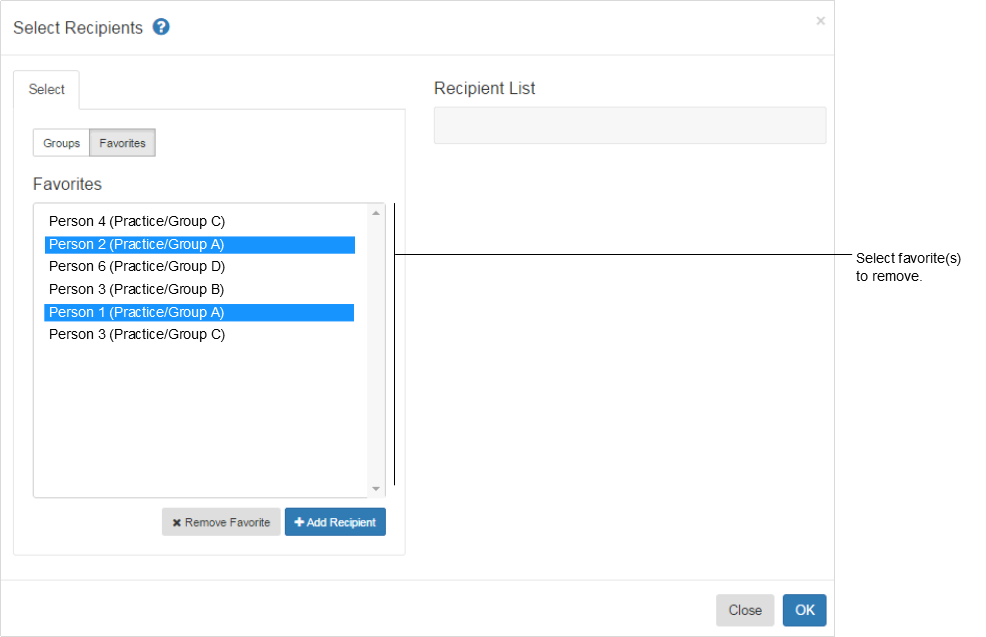
Task: Choose Person 6 (Practice/Group D)
Action: coord(137,267)
